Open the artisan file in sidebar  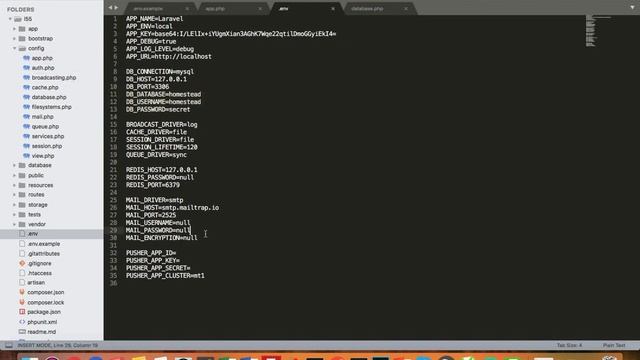pos(36,282)
